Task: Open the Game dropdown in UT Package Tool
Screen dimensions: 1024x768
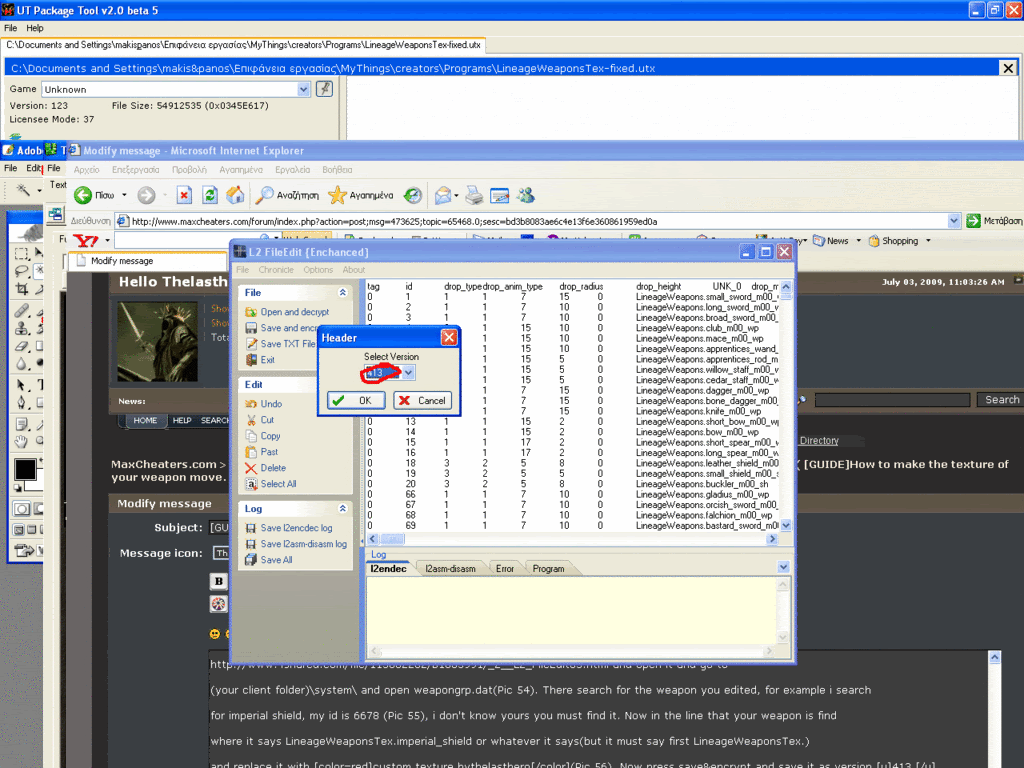Action: (x=304, y=89)
